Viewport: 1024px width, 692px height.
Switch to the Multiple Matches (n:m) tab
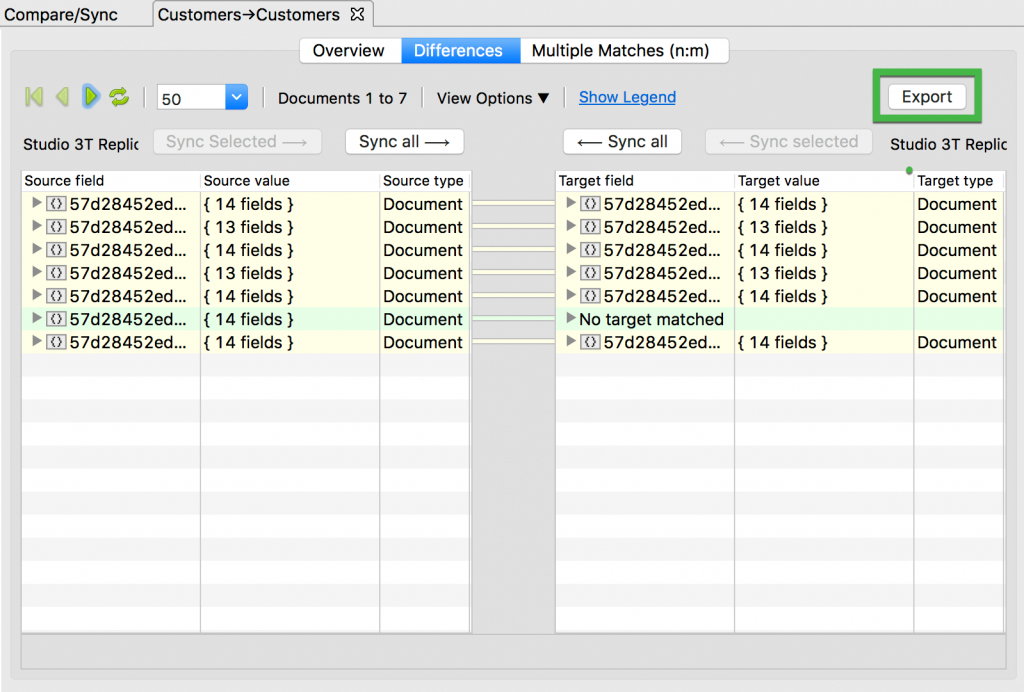tap(624, 50)
